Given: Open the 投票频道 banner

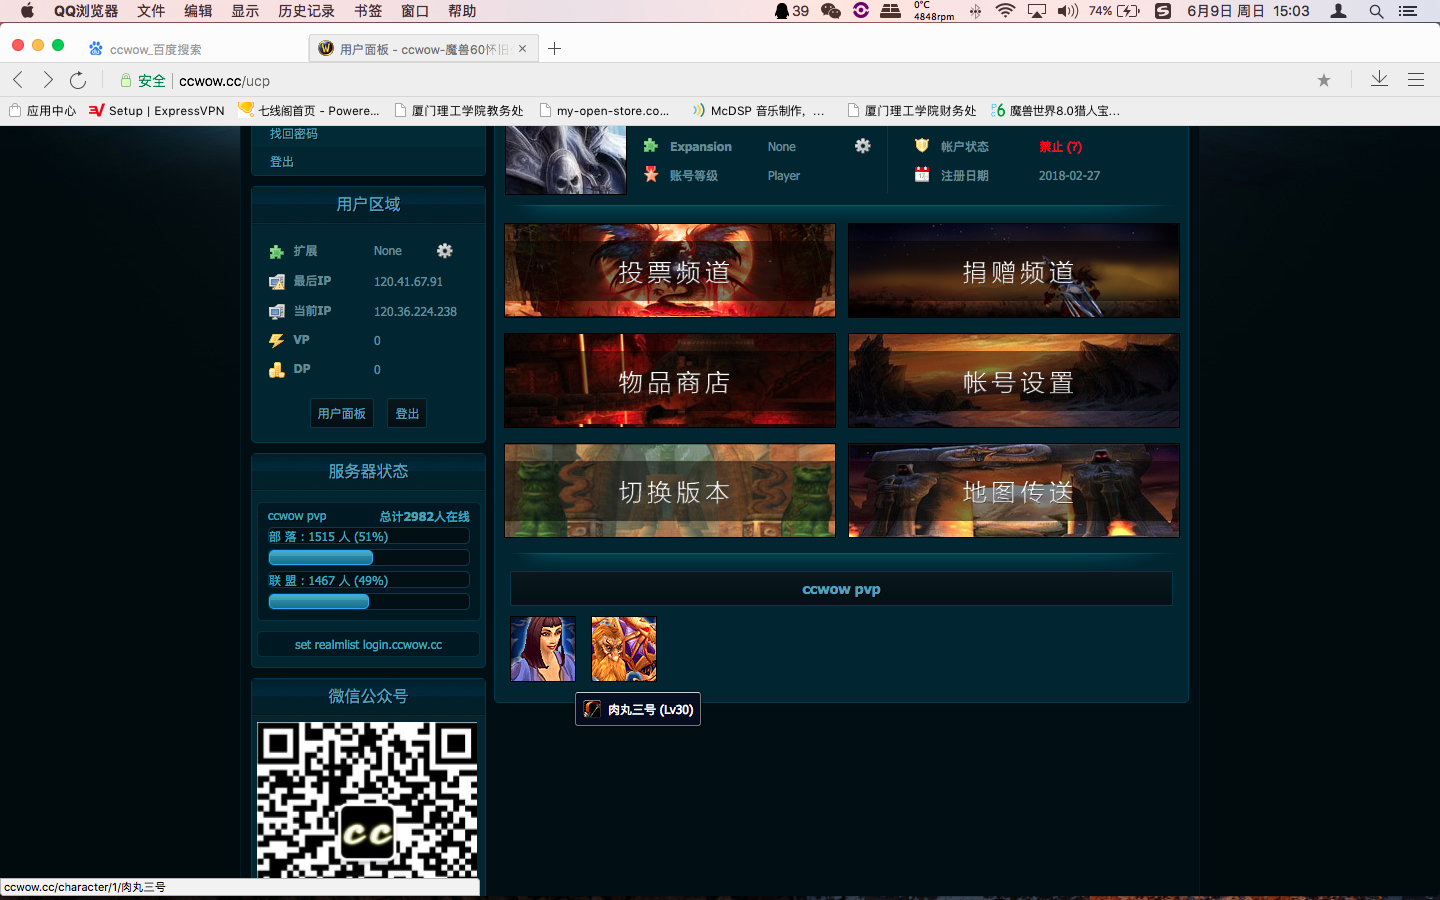Looking at the screenshot, I should tap(670, 270).
